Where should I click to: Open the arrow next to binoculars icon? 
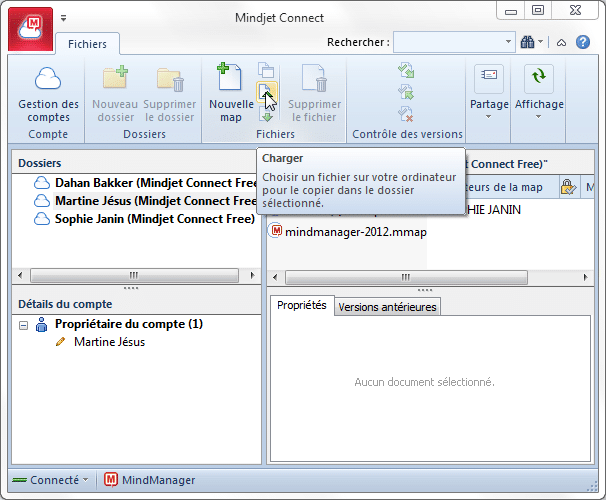(x=541, y=42)
